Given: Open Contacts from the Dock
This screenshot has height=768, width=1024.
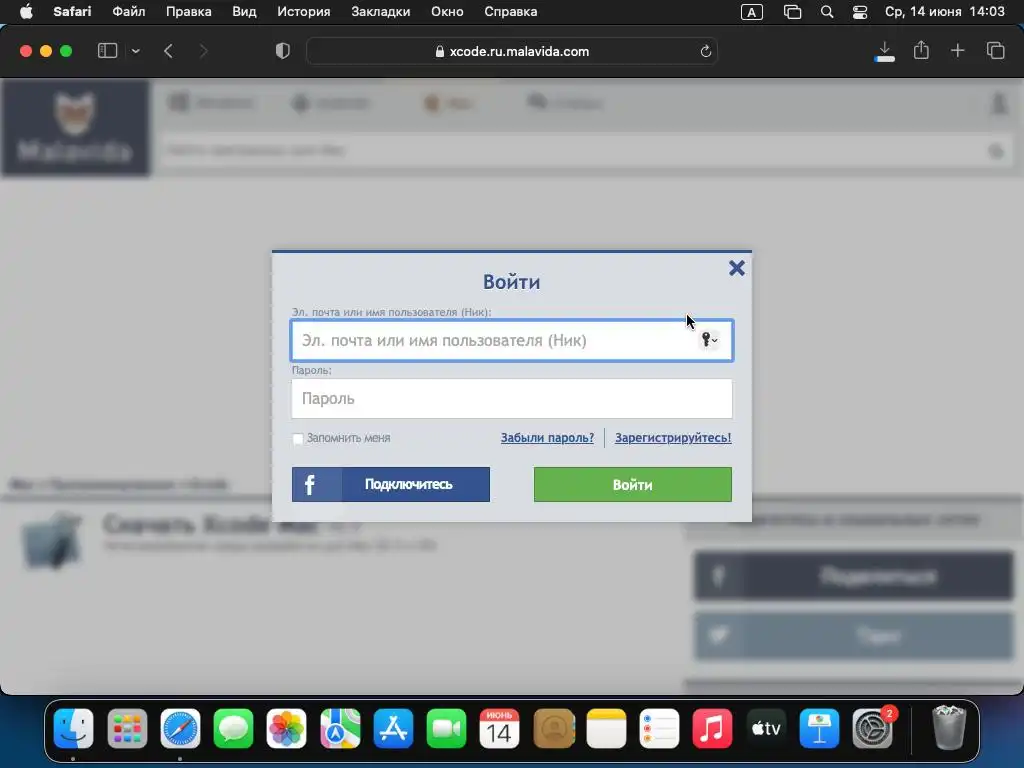Looking at the screenshot, I should coord(554,728).
